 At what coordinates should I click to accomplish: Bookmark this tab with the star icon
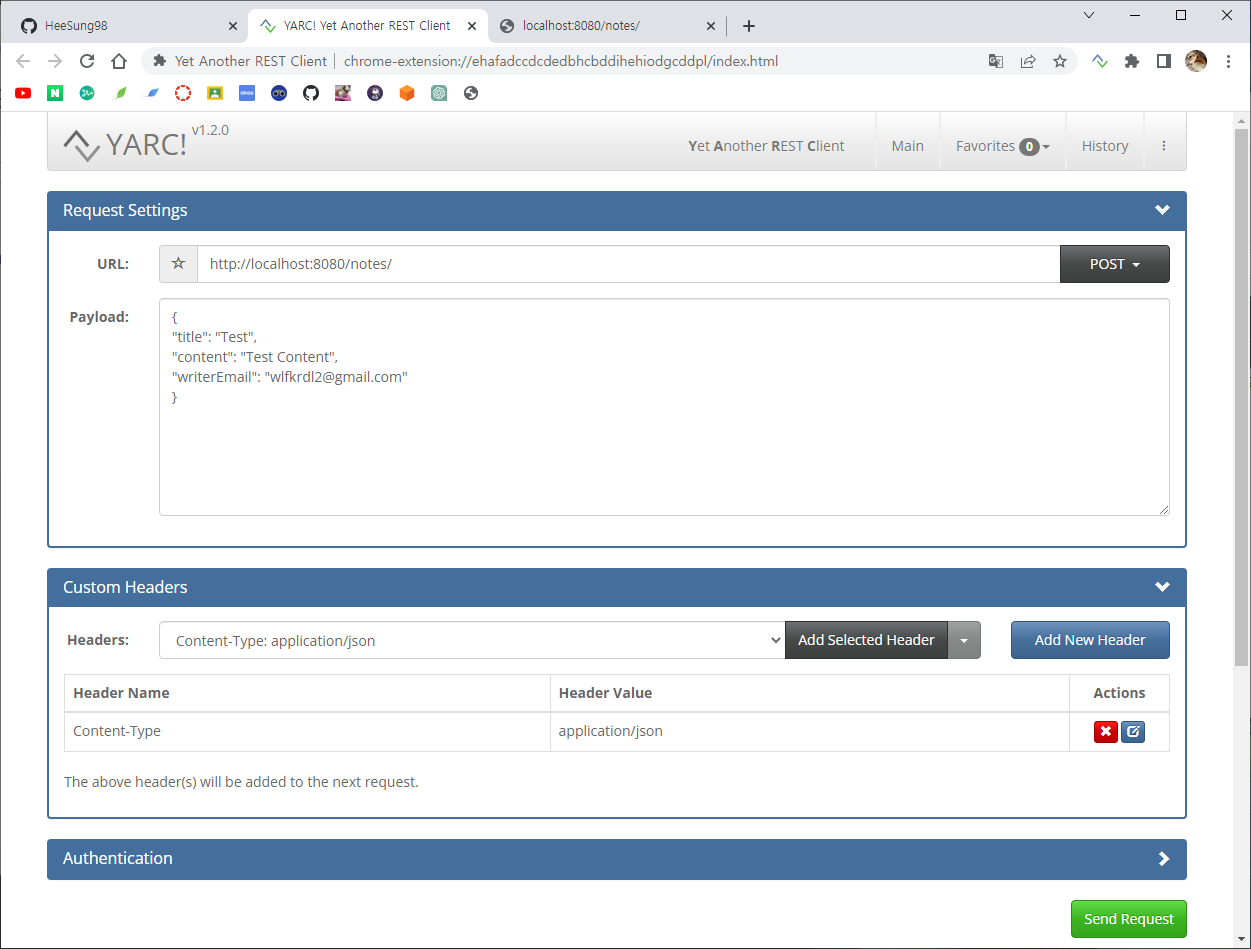[1060, 61]
